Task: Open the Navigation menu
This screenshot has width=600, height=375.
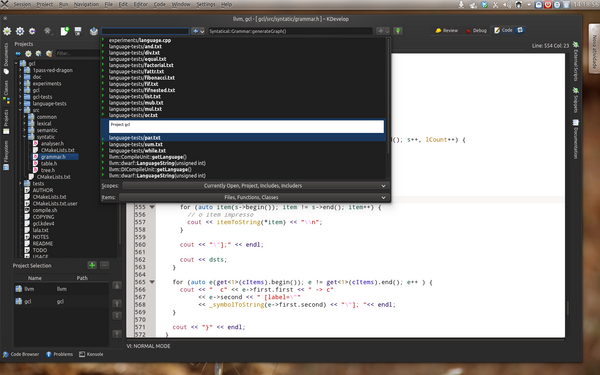Action: [x=86, y=5]
